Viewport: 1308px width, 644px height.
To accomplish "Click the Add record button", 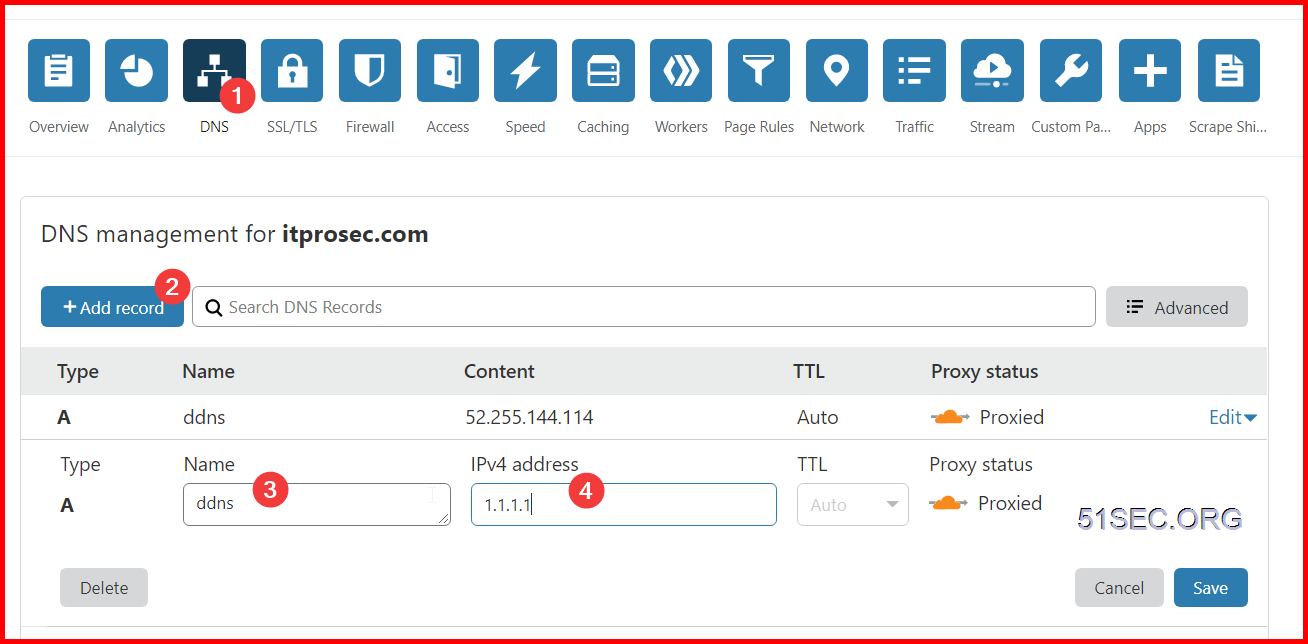I will coord(112,307).
